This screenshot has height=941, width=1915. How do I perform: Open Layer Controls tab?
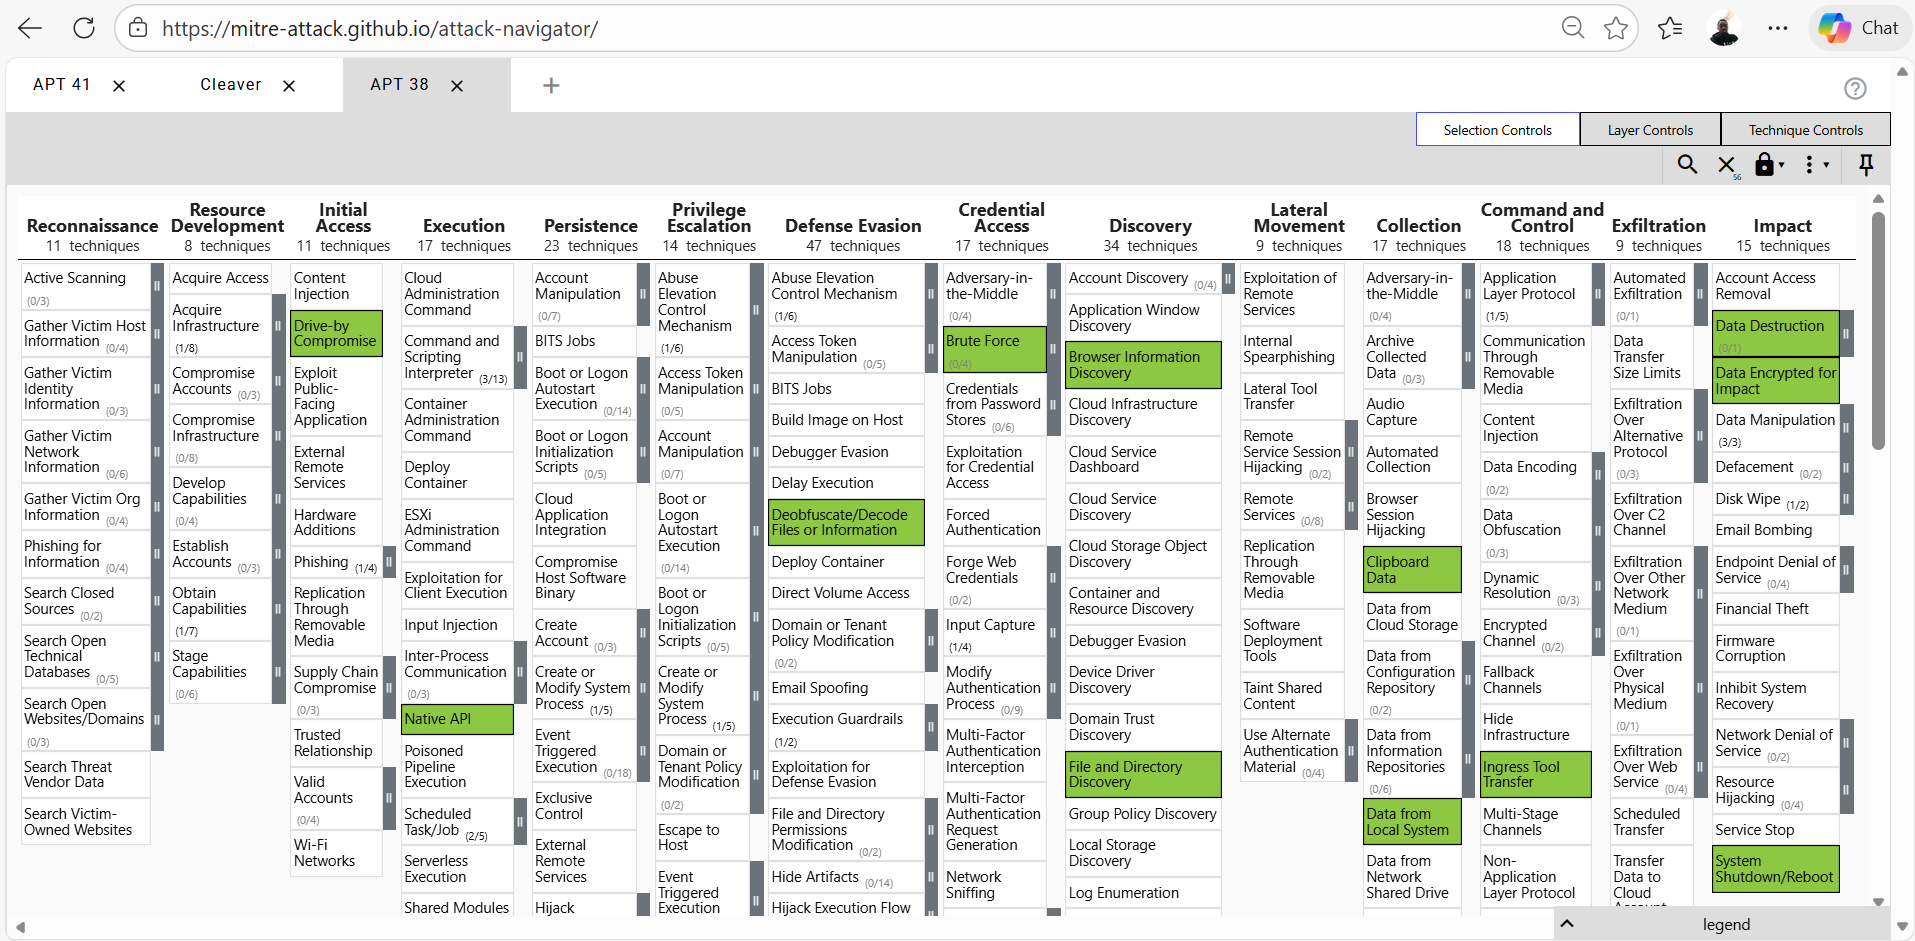click(x=1650, y=130)
